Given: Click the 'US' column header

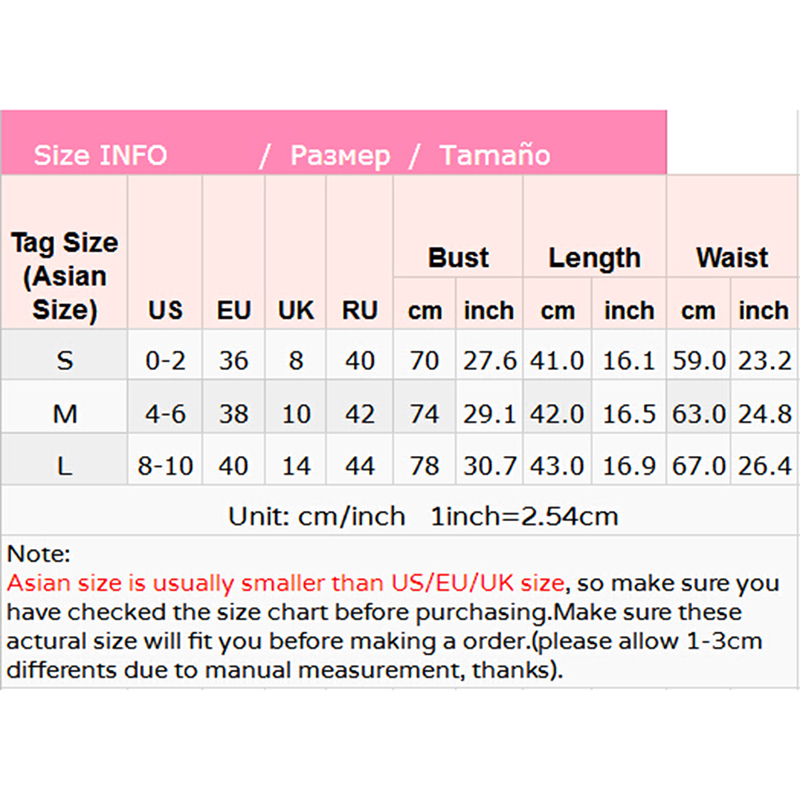Looking at the screenshot, I should click(165, 310).
